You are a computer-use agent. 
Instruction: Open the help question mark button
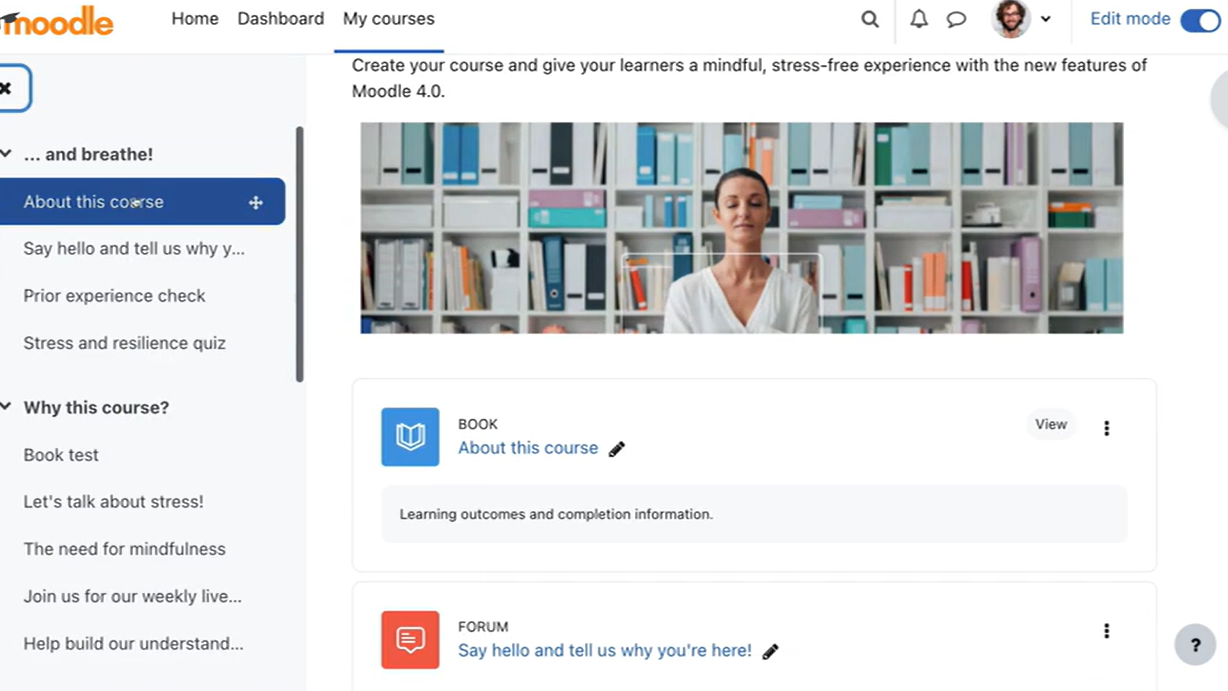coord(1195,645)
